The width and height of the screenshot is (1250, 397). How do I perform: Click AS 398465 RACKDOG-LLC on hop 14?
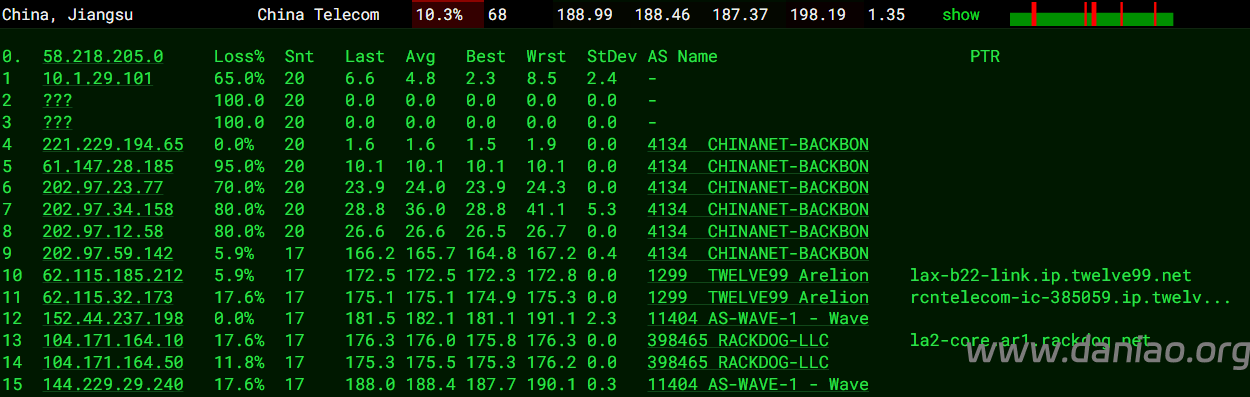pos(738,362)
